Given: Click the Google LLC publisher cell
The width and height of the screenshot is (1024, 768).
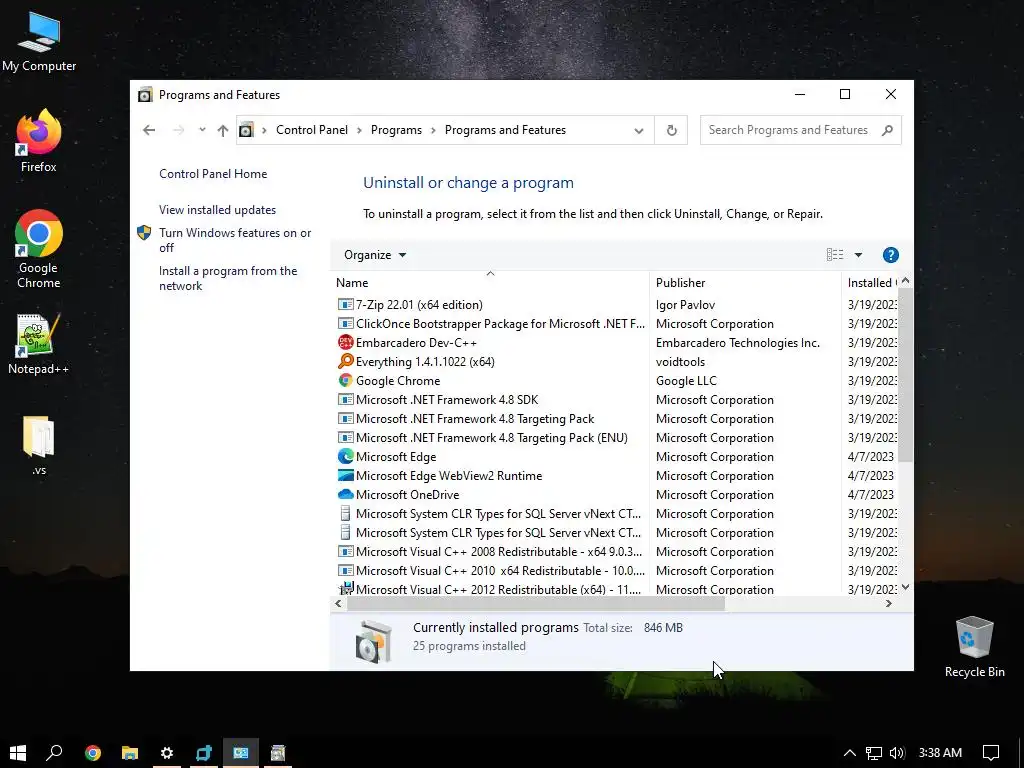Looking at the screenshot, I should tap(686, 381).
